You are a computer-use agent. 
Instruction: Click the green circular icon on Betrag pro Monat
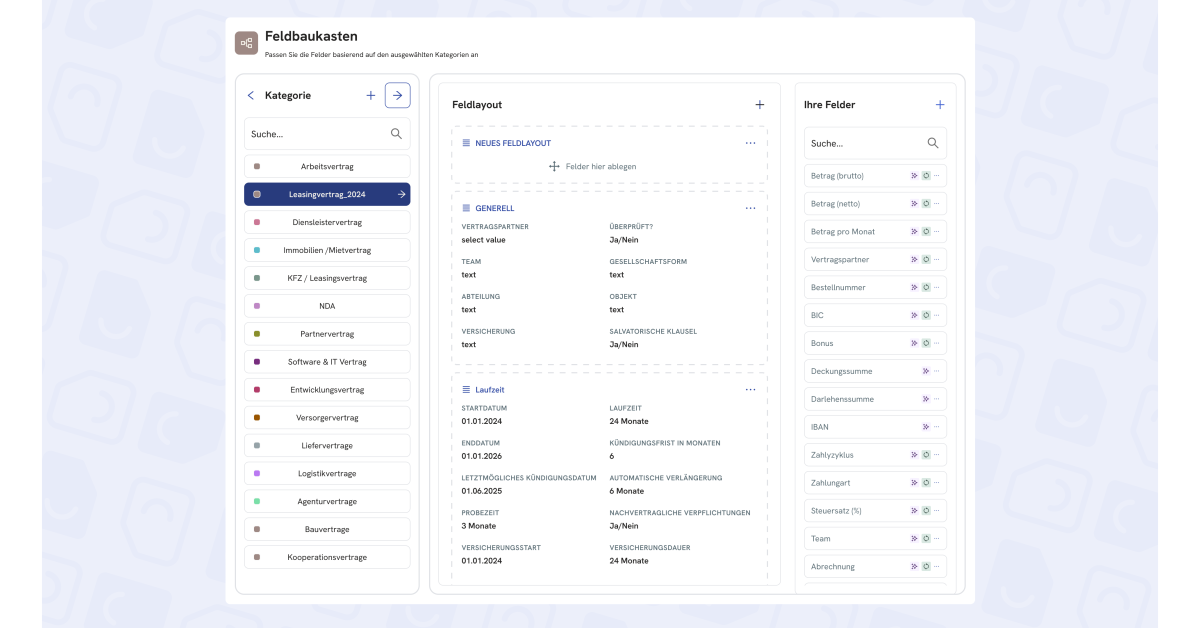point(926,231)
